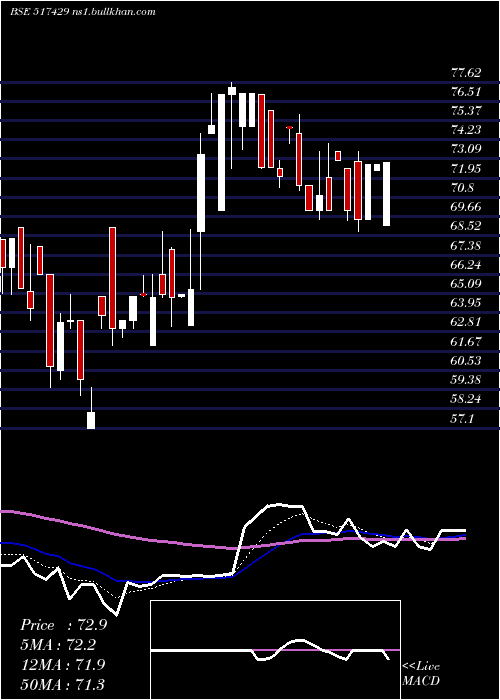Select the 69.66 price axis label
The width and height of the screenshot is (500, 700).
pos(466,207)
